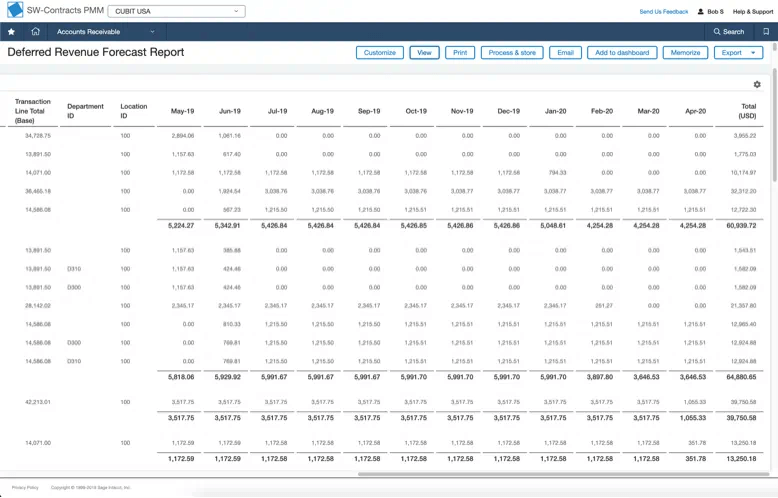Click the Dec-19 column header
Viewport: 778px width, 498px height.
(509, 111)
